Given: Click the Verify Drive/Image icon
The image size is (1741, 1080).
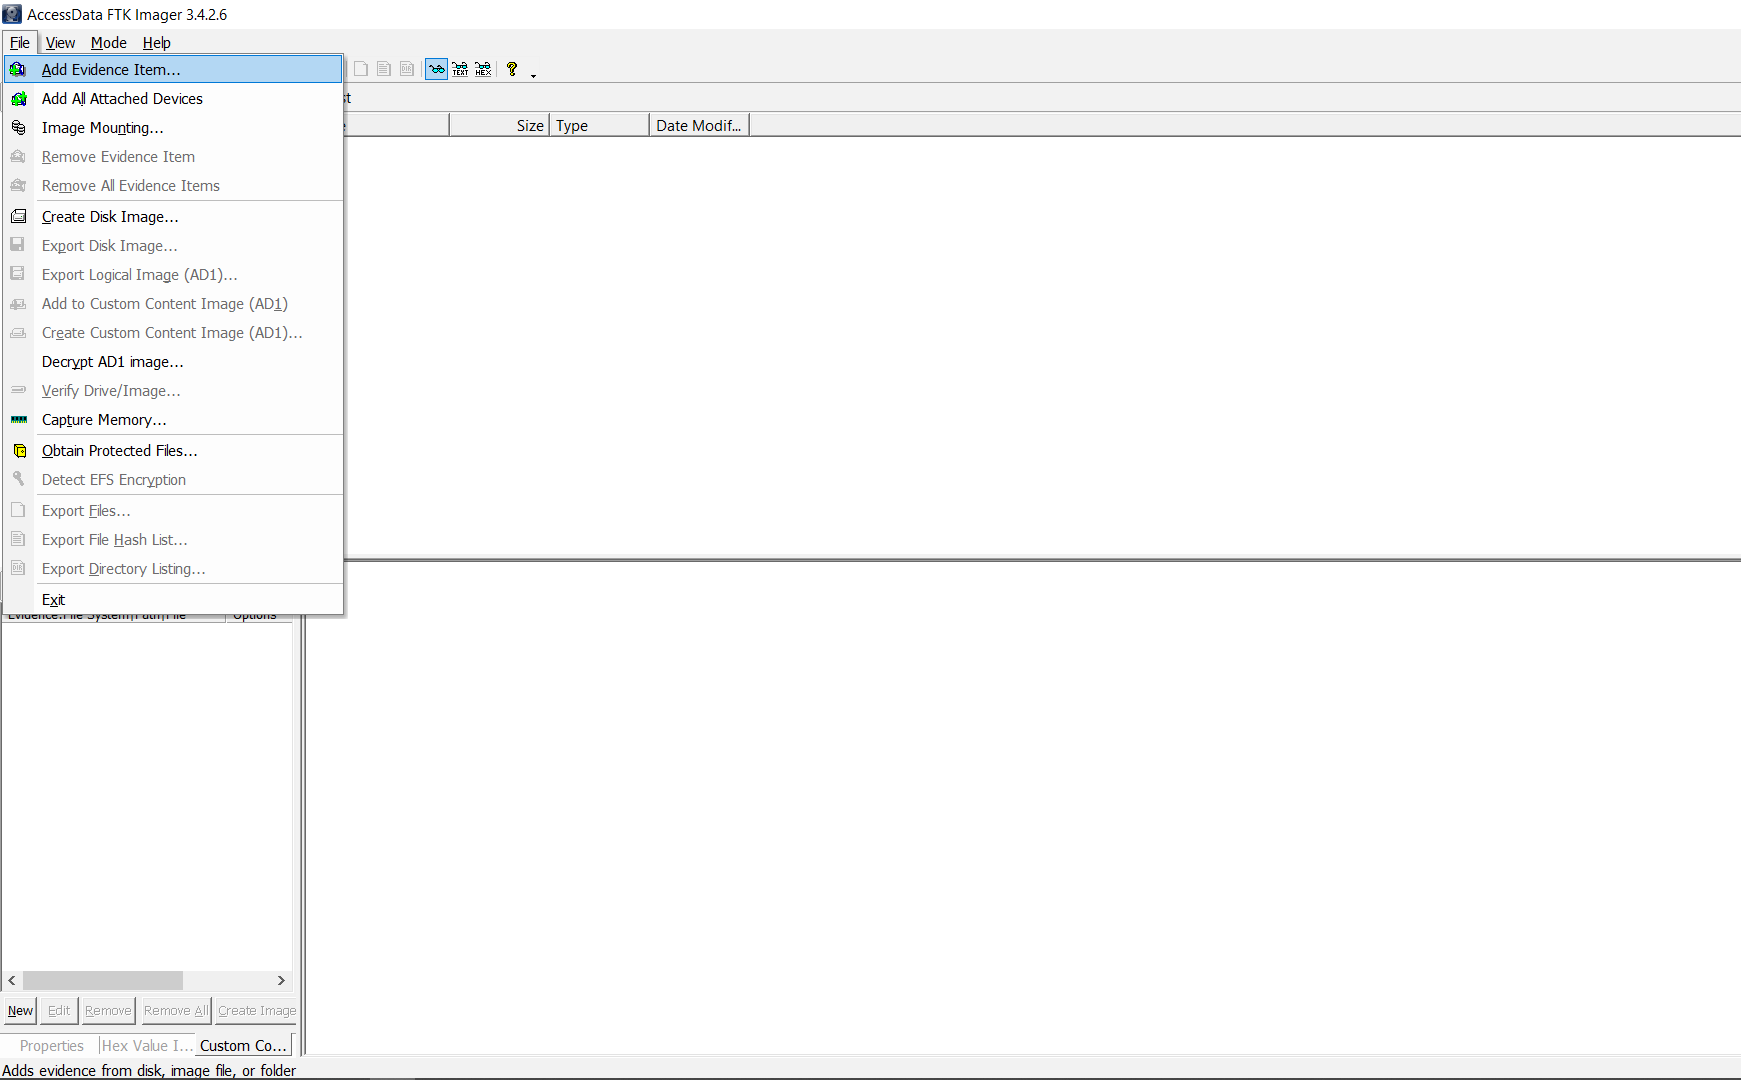Looking at the screenshot, I should point(18,390).
